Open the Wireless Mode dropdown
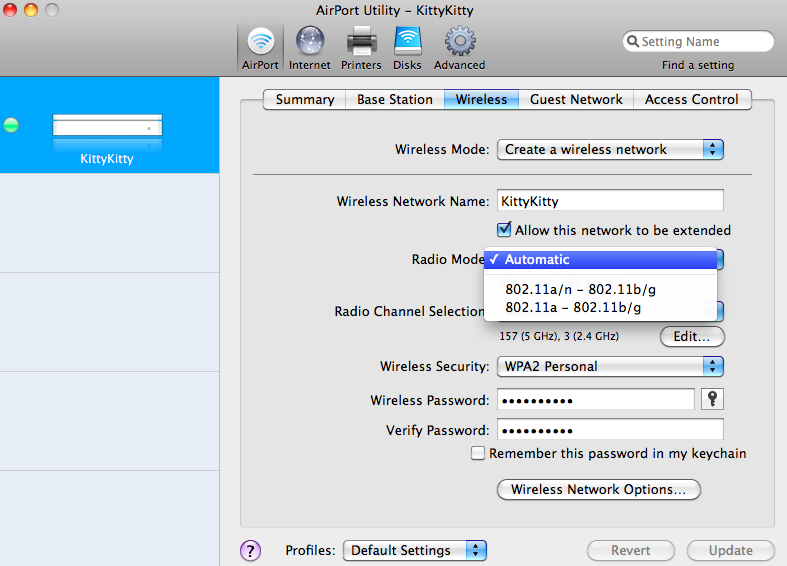Image resolution: width=787 pixels, height=566 pixels. [x=610, y=150]
